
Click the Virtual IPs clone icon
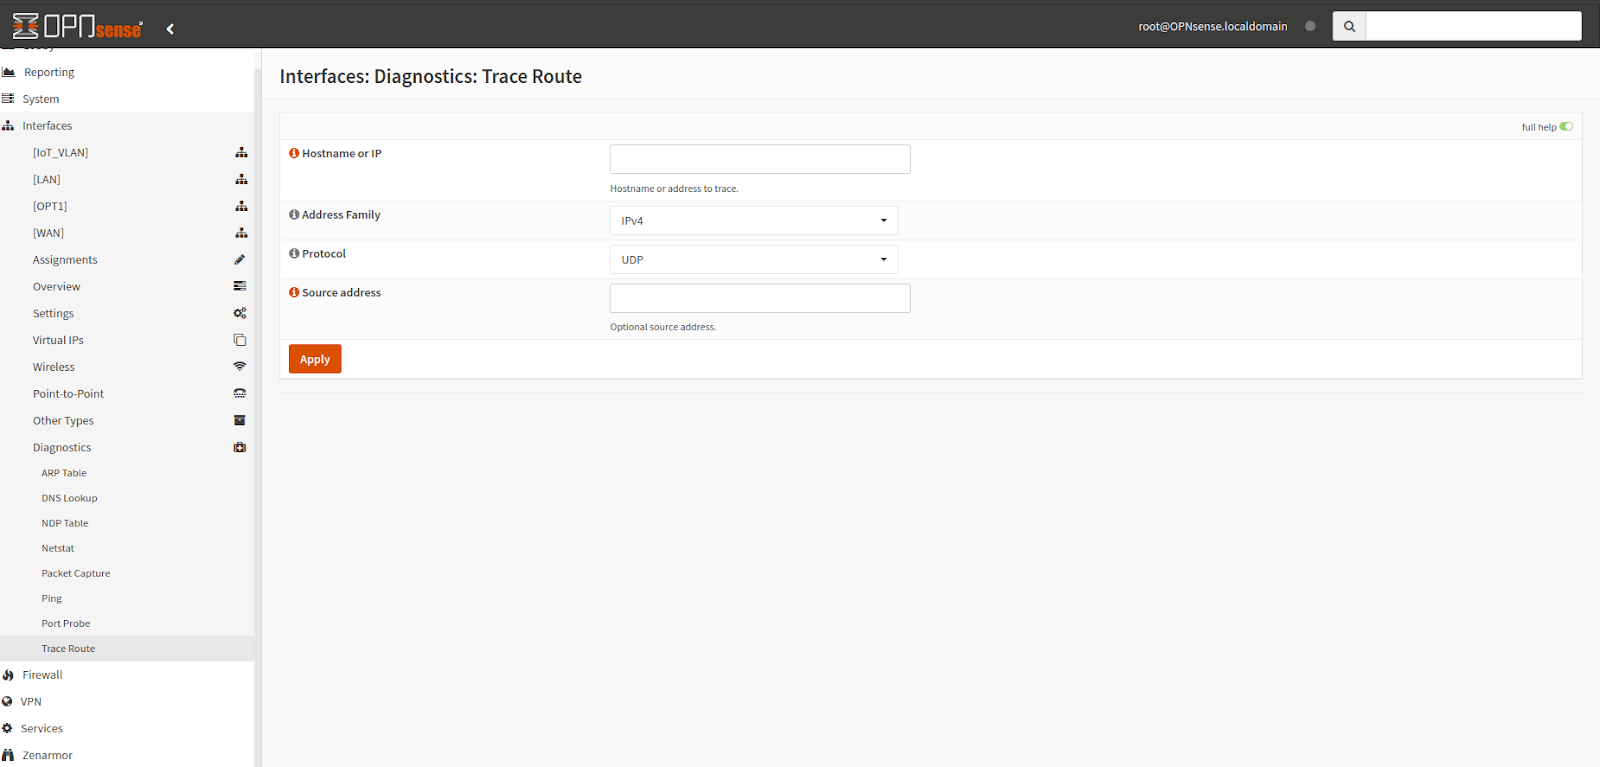point(240,340)
